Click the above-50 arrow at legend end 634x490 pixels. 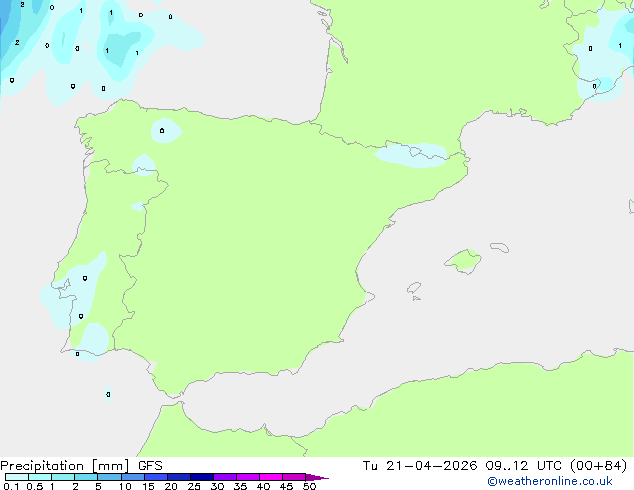317,477
